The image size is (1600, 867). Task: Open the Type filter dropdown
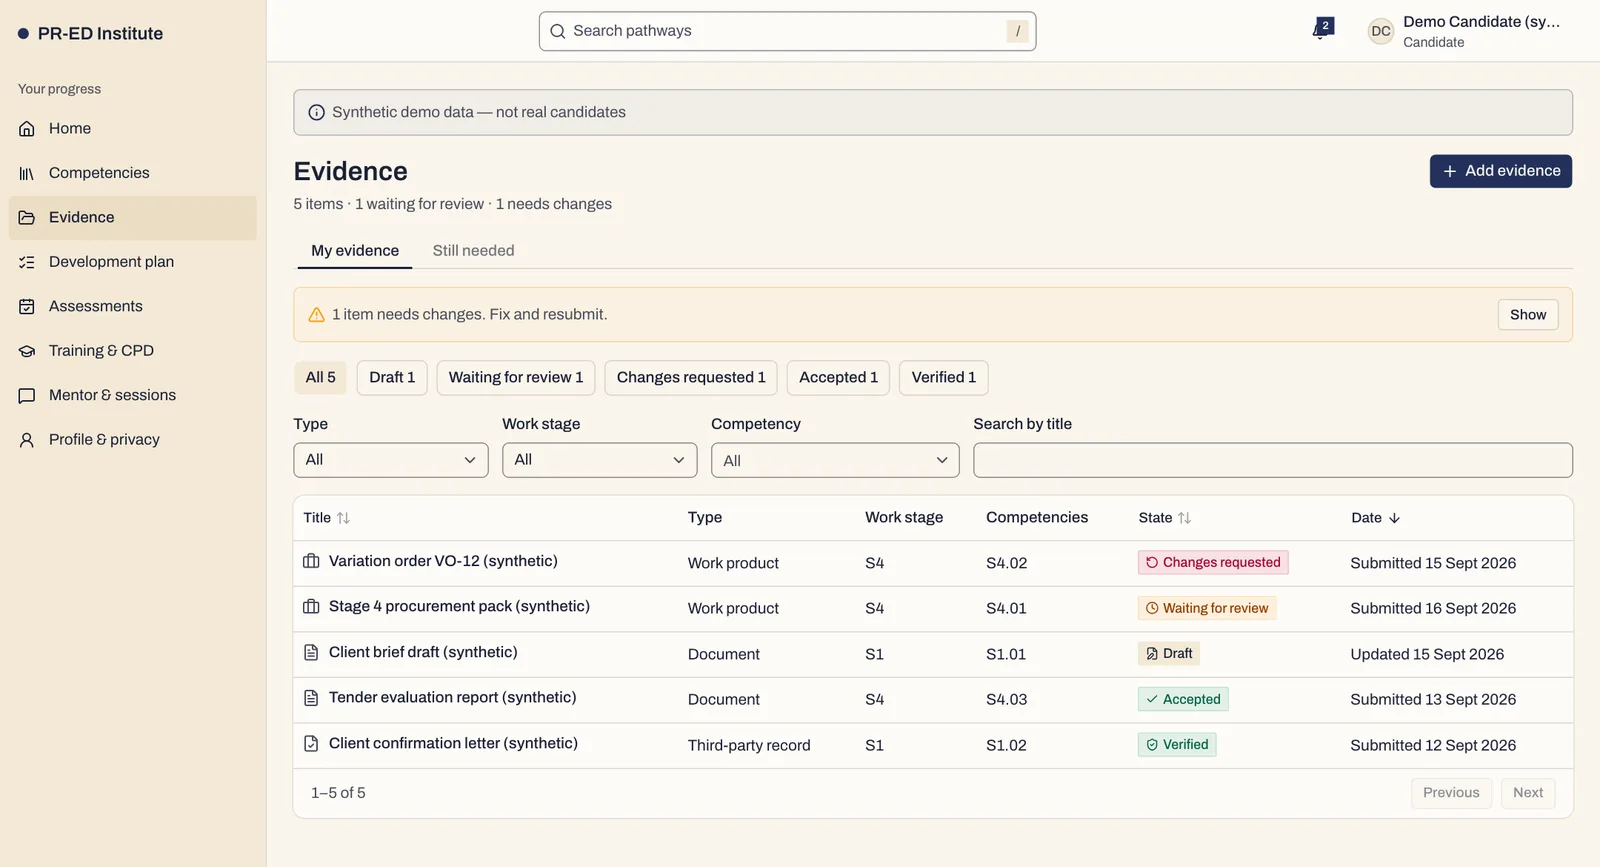[391, 460]
